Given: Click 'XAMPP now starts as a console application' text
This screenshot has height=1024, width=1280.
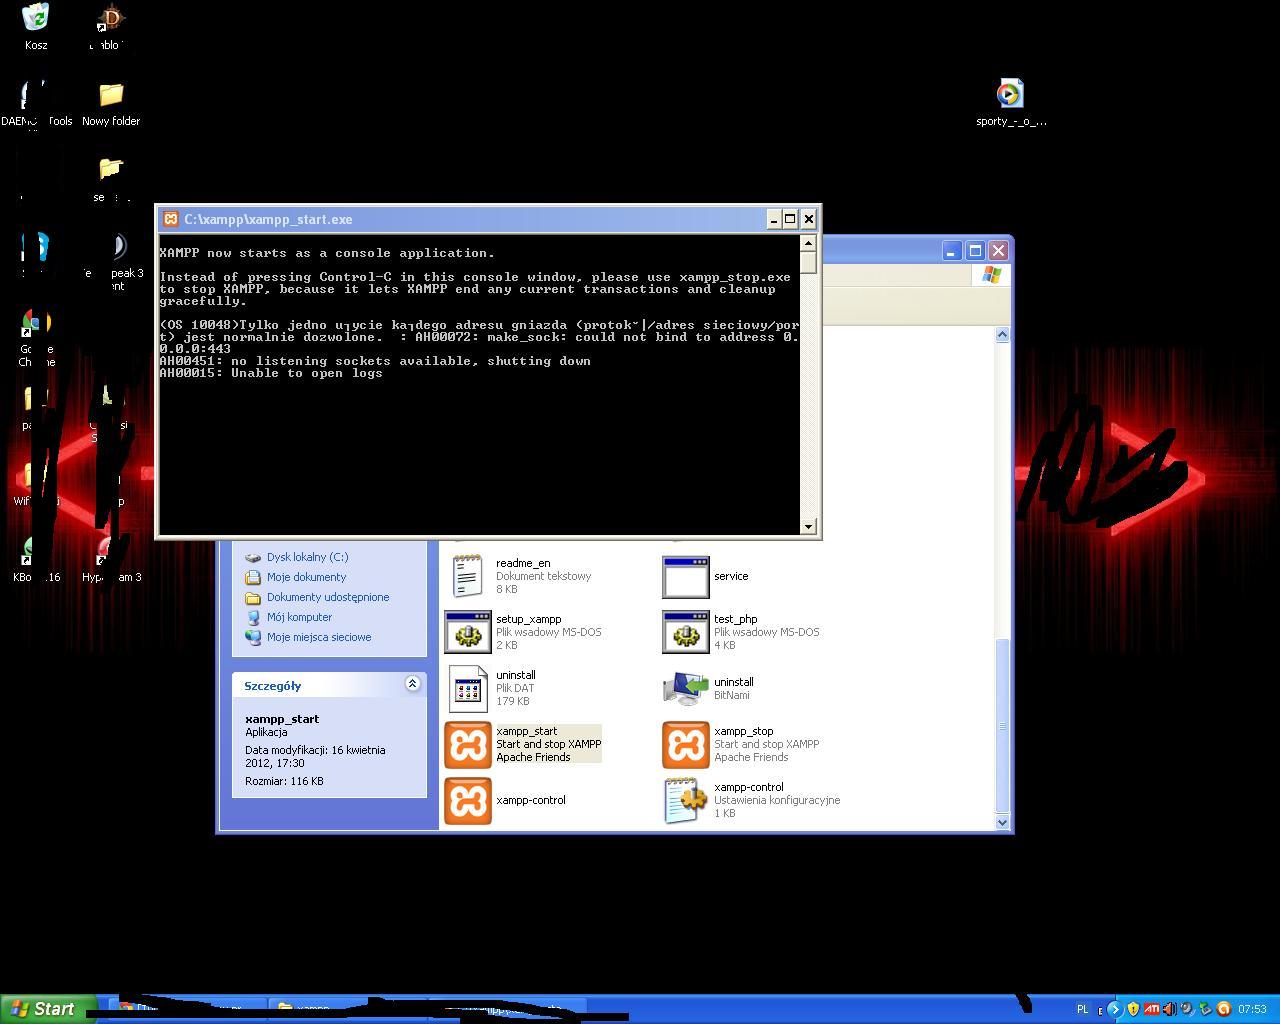Looking at the screenshot, I should coord(327,253).
